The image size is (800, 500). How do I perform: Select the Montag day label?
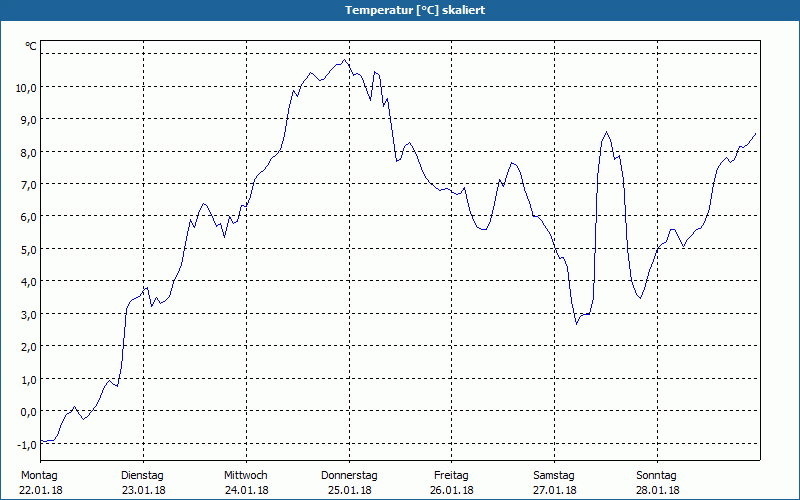pyautogui.click(x=39, y=476)
